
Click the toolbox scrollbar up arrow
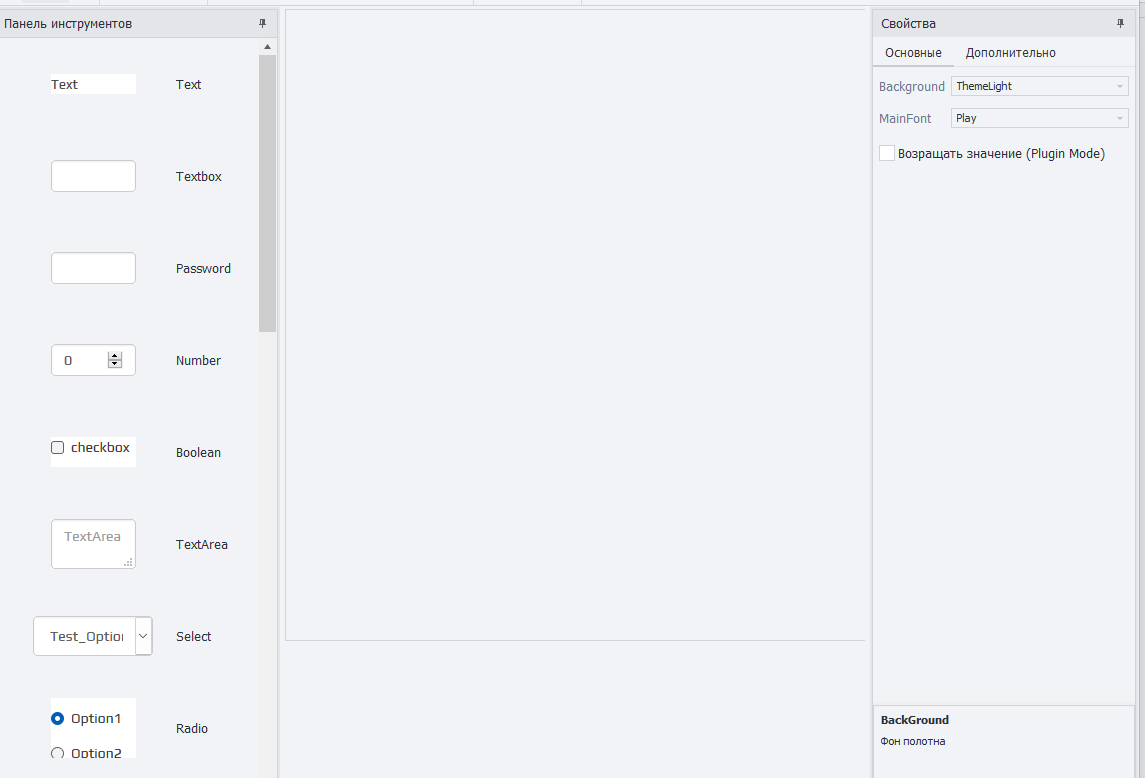267,47
